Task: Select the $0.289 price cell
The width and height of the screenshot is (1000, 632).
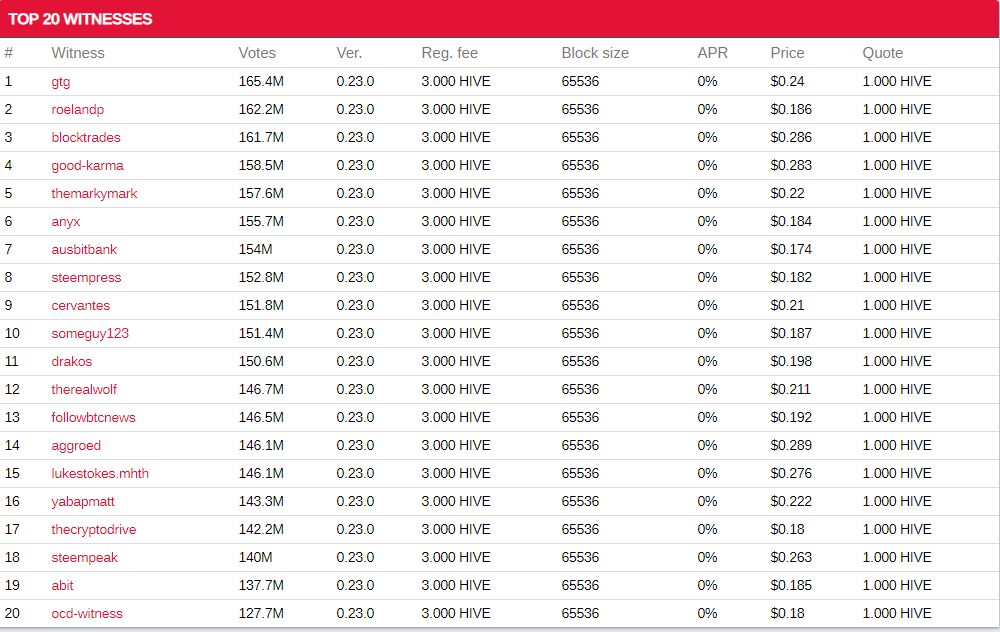Action: coord(791,446)
